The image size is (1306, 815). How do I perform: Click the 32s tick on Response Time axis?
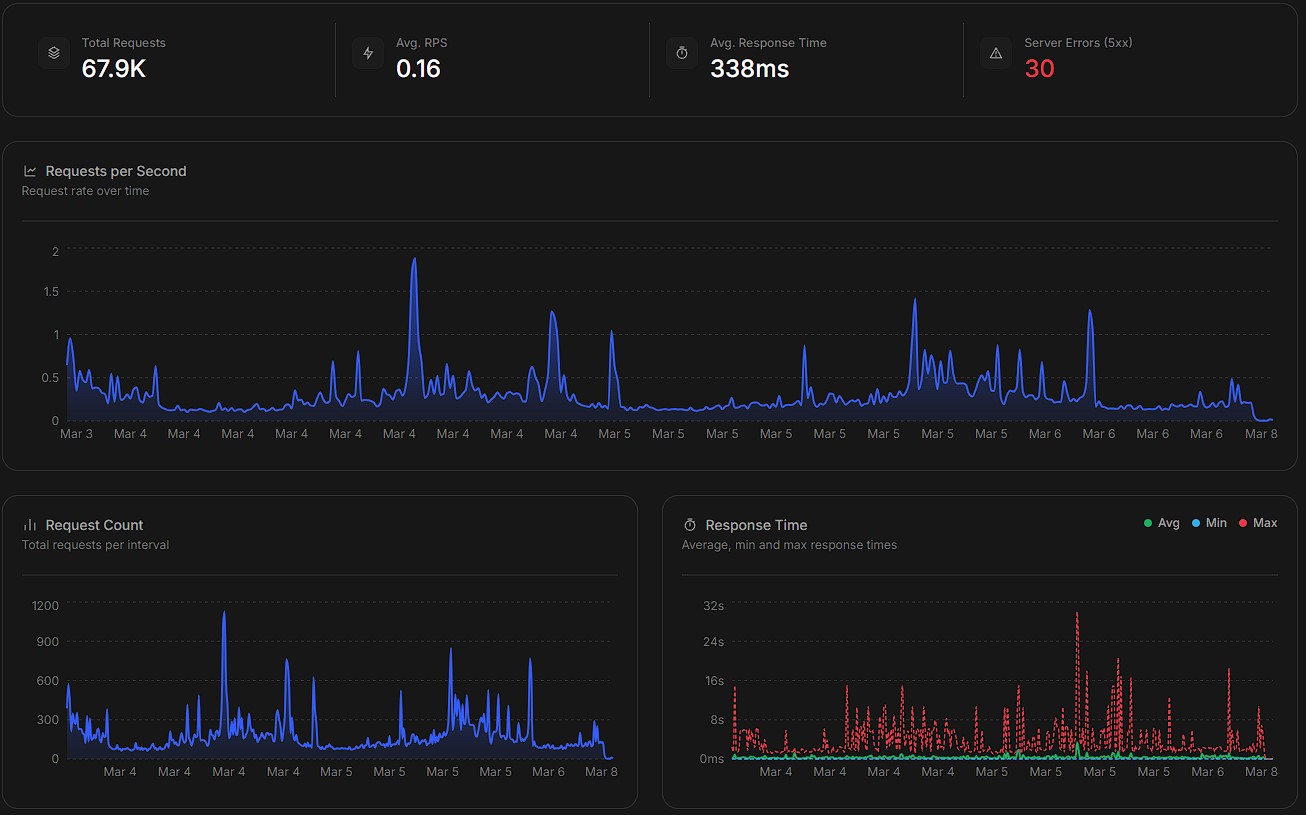pos(714,605)
